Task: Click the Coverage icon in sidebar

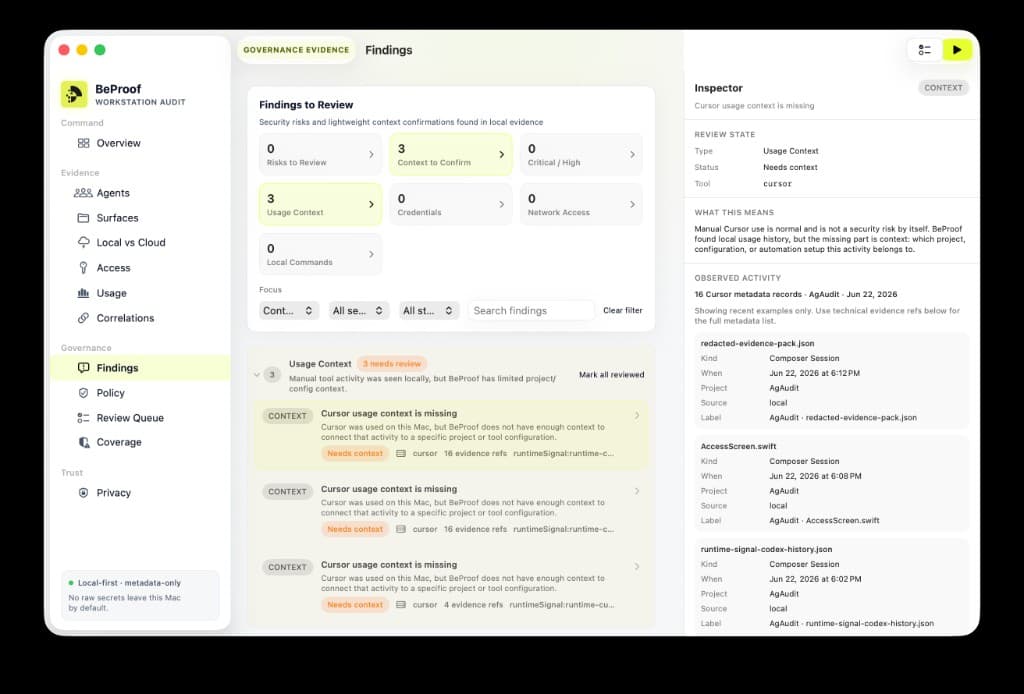Action: 84,442
